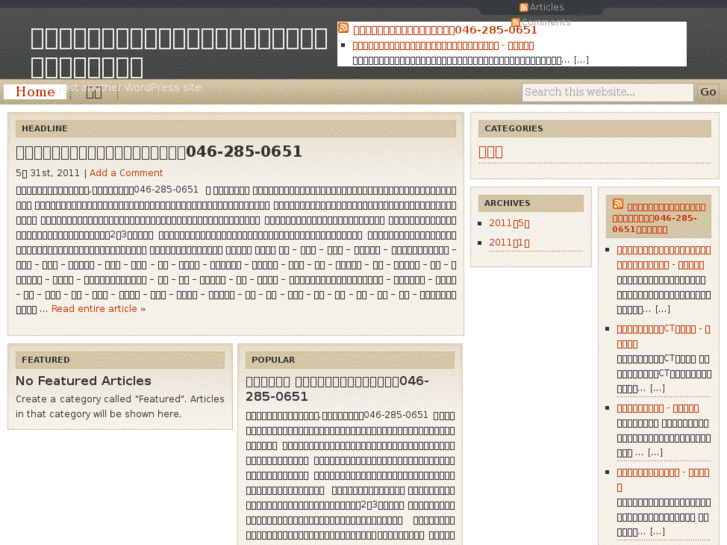The height and width of the screenshot is (545, 727).
Task: Open the 2011 January archive link
Action: pos(509,243)
